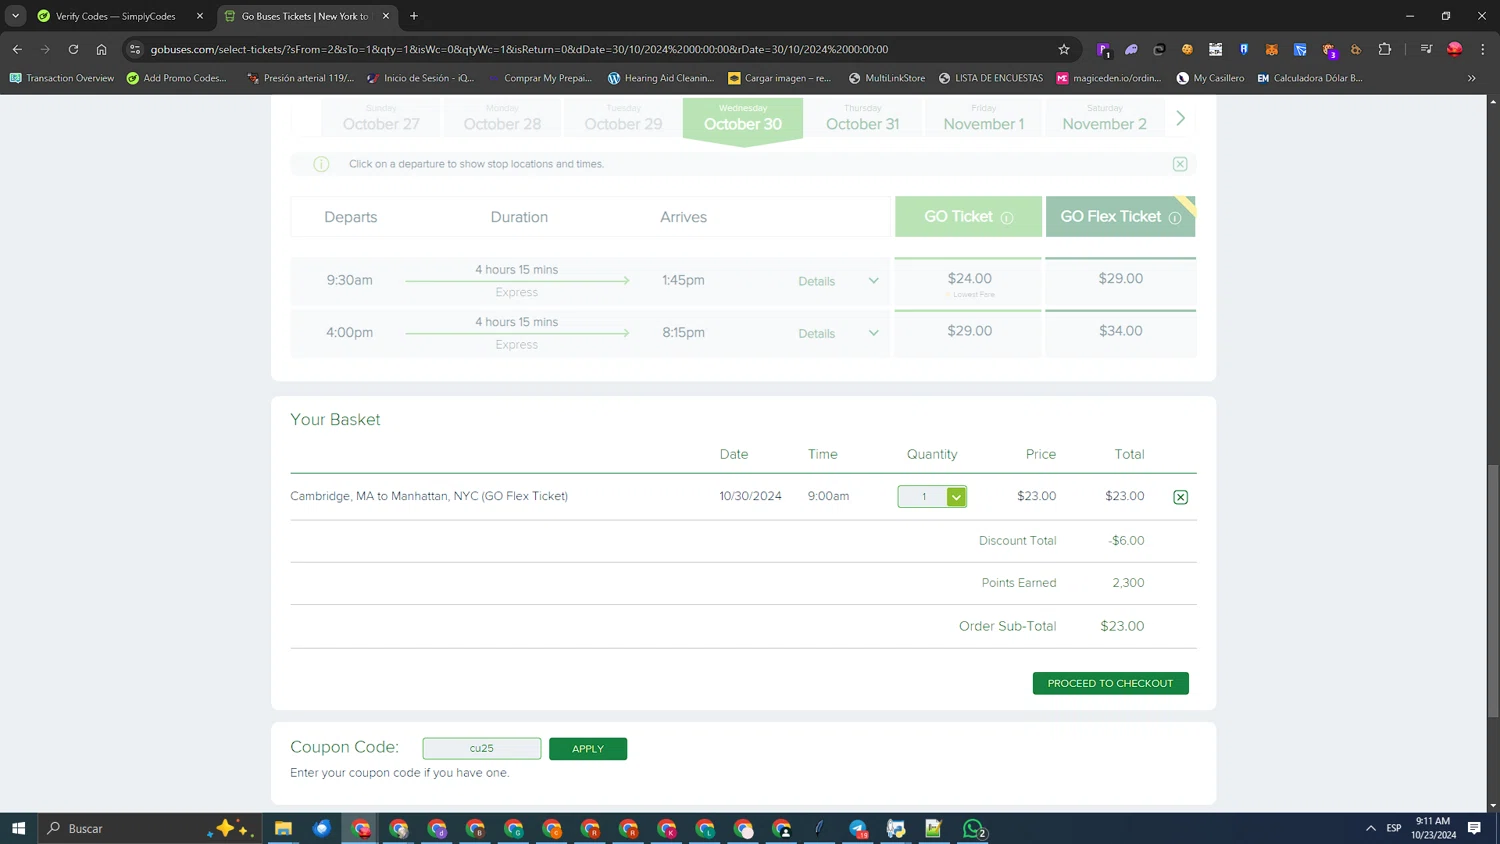Open Hearing Aid Cleaning bookmark
1500x844 pixels.
pos(661,78)
